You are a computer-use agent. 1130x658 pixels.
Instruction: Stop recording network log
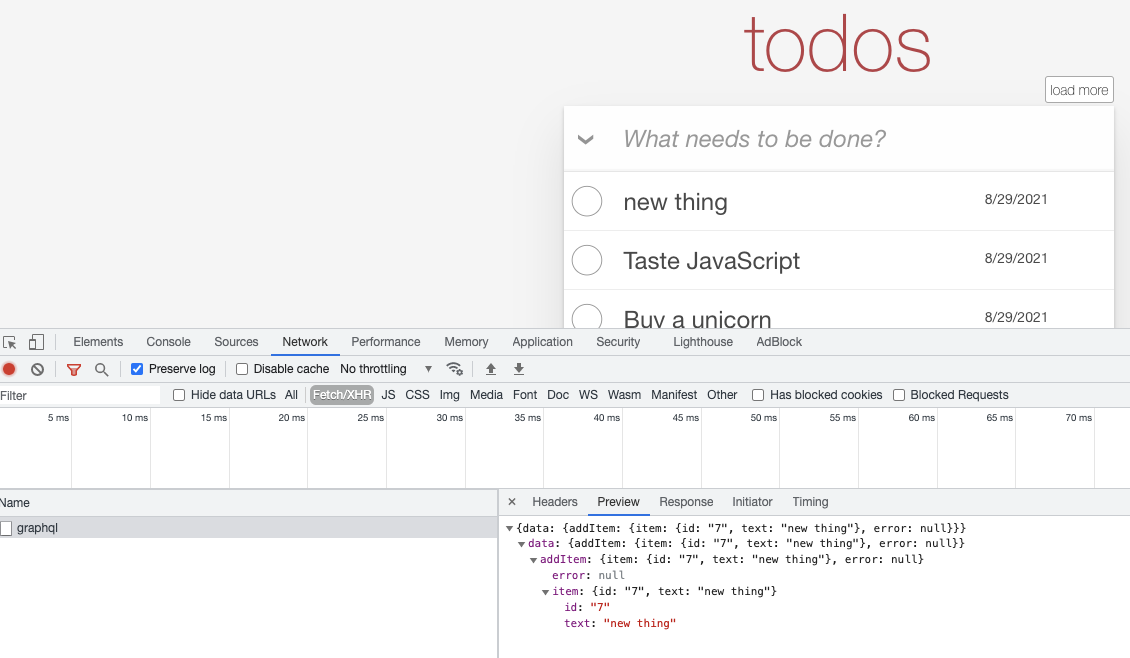click(x=9, y=369)
